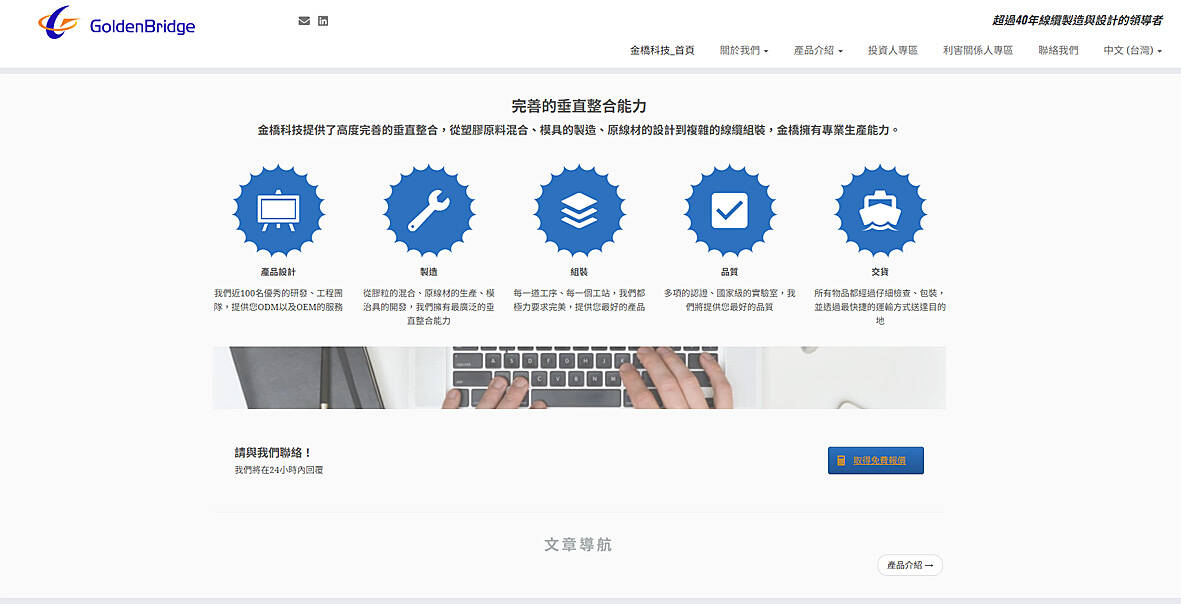Click the GoldenBridge logo

116,24
